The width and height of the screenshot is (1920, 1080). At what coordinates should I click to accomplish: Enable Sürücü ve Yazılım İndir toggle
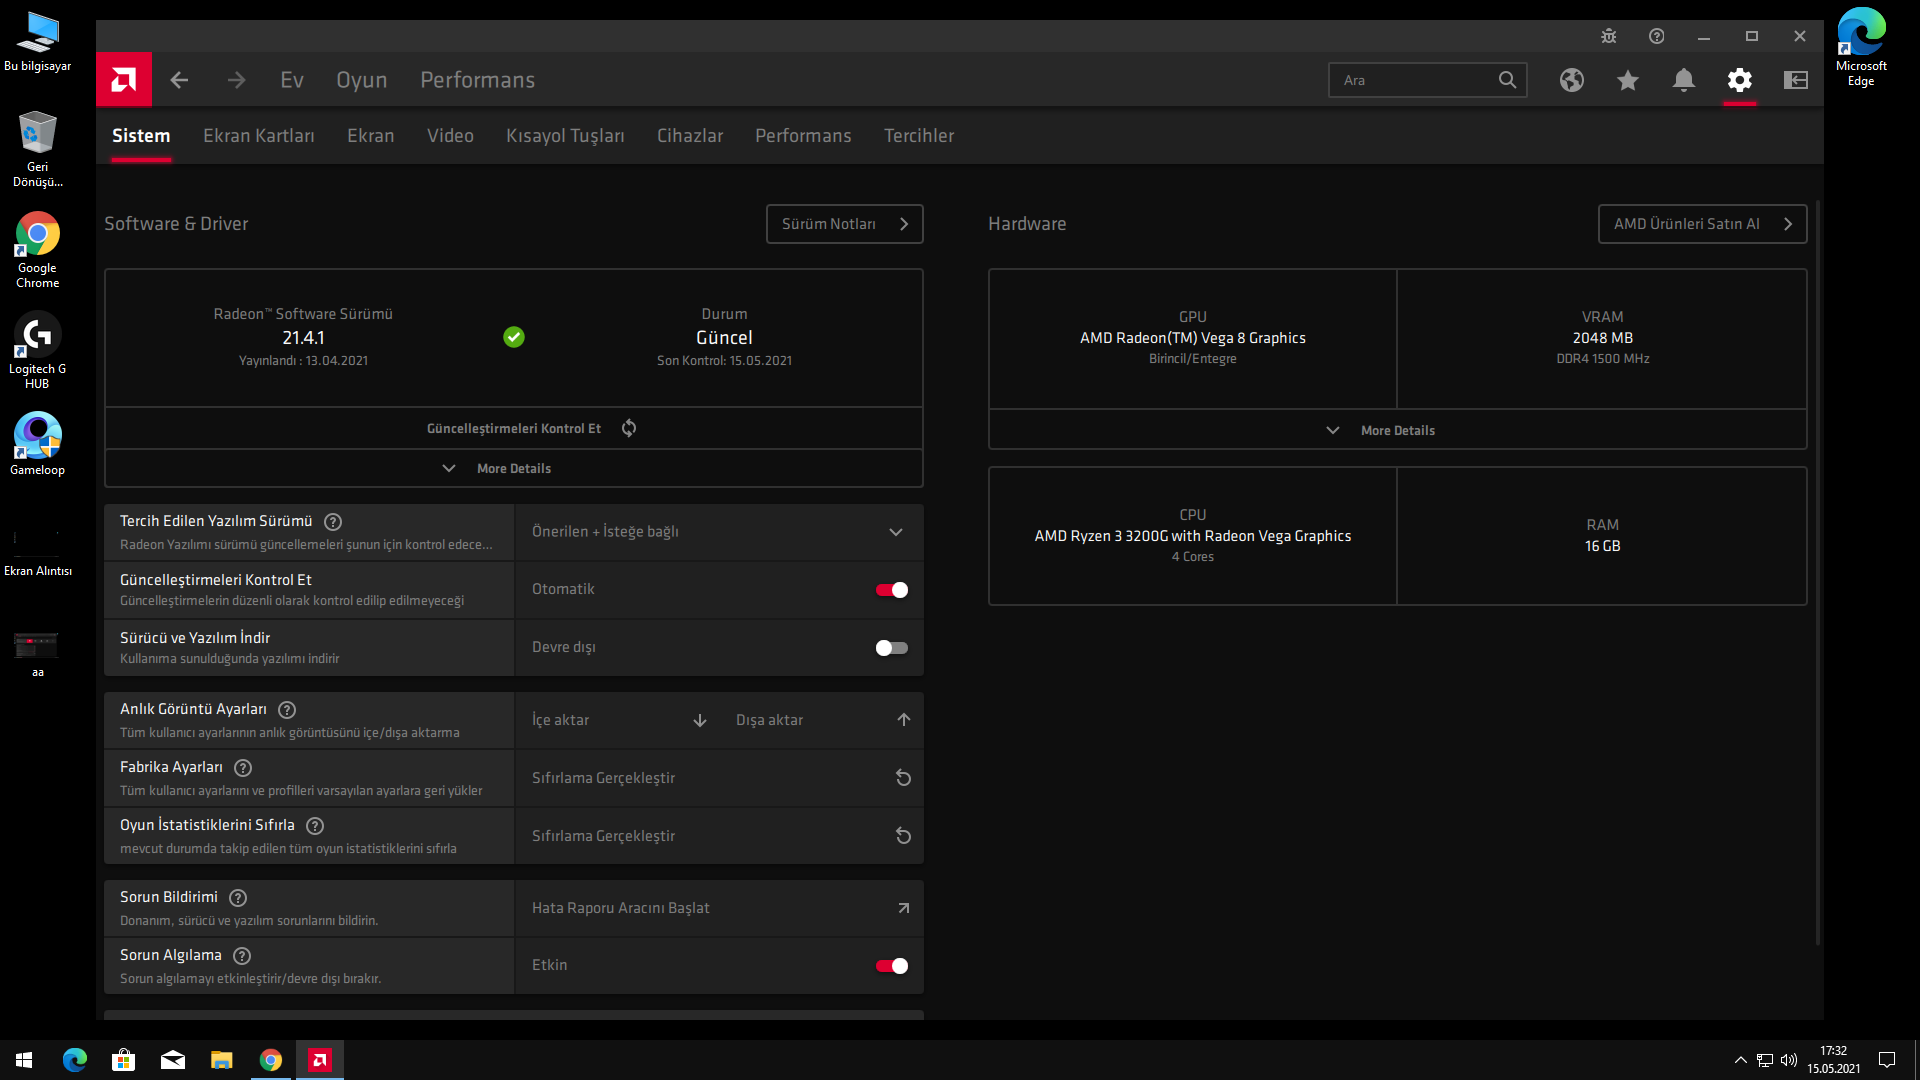(891, 648)
